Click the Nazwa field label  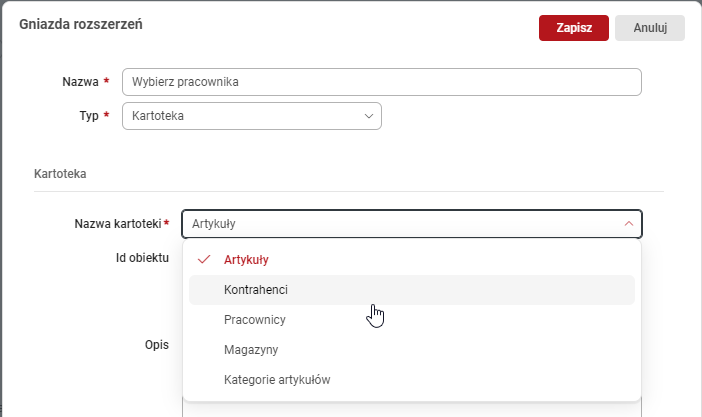coord(80,82)
